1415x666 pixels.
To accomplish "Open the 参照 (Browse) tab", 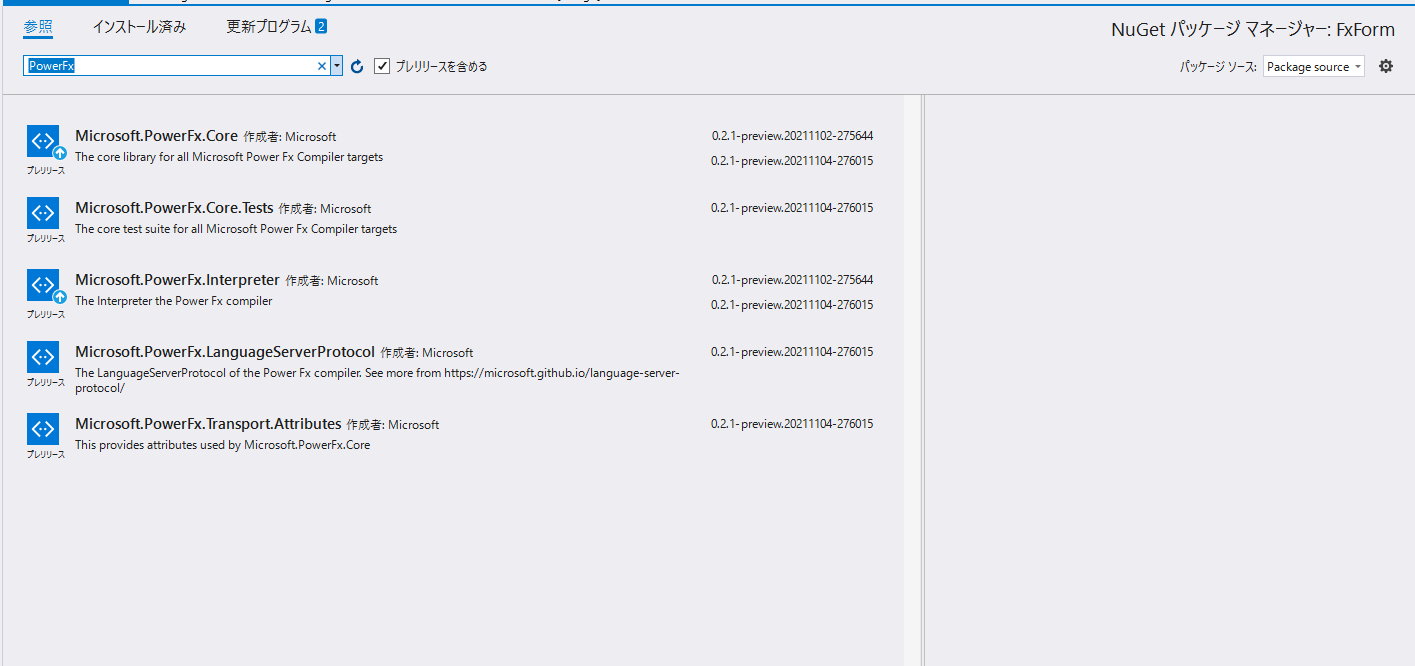I will 38,27.
